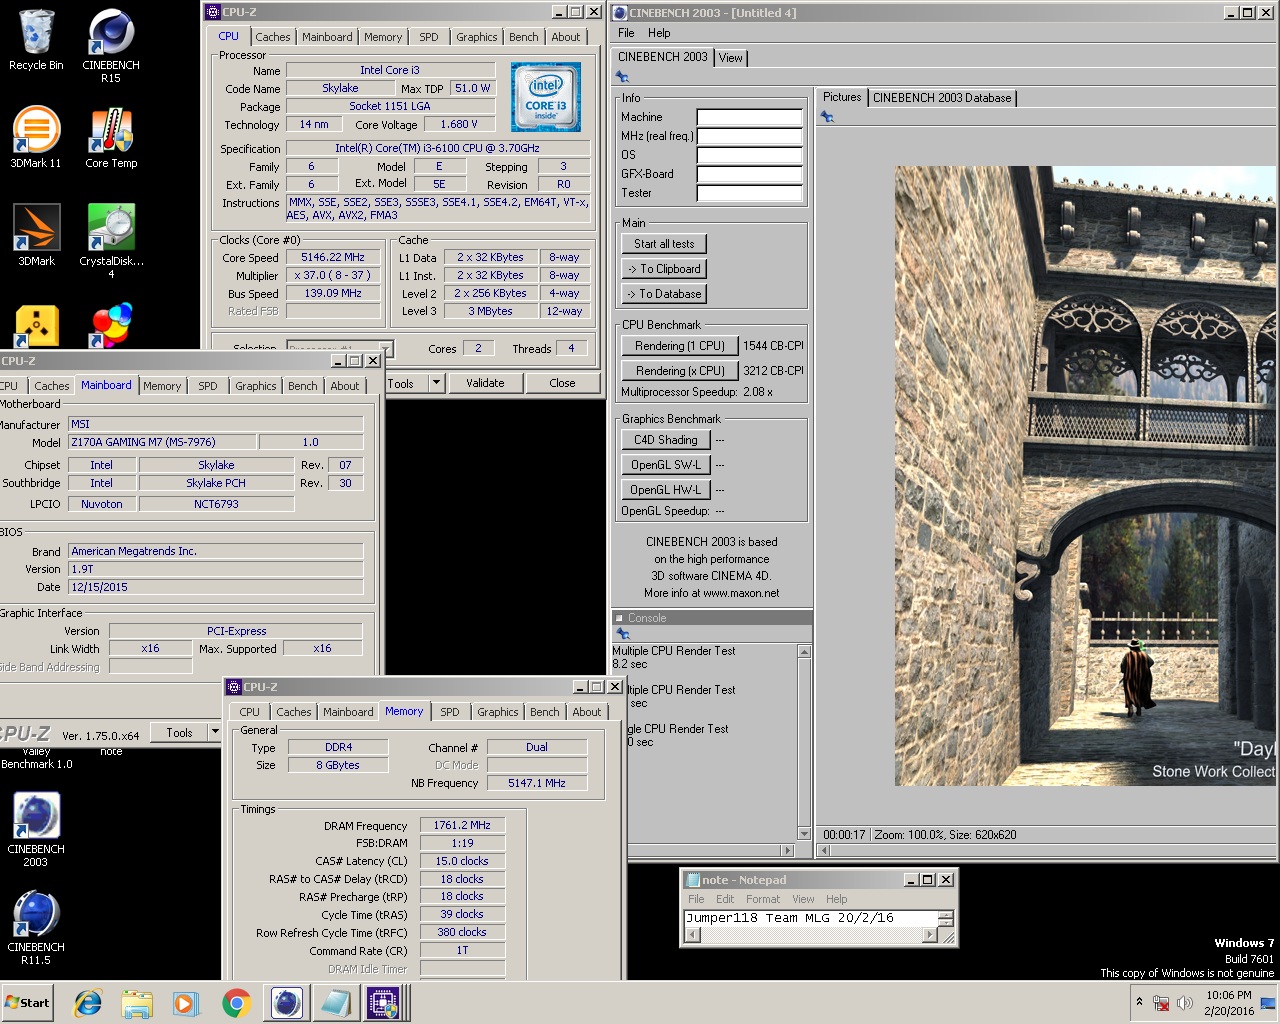Open the 3DMark 11 desktop icon
Image resolution: width=1280 pixels, height=1024 pixels.
[x=36, y=138]
